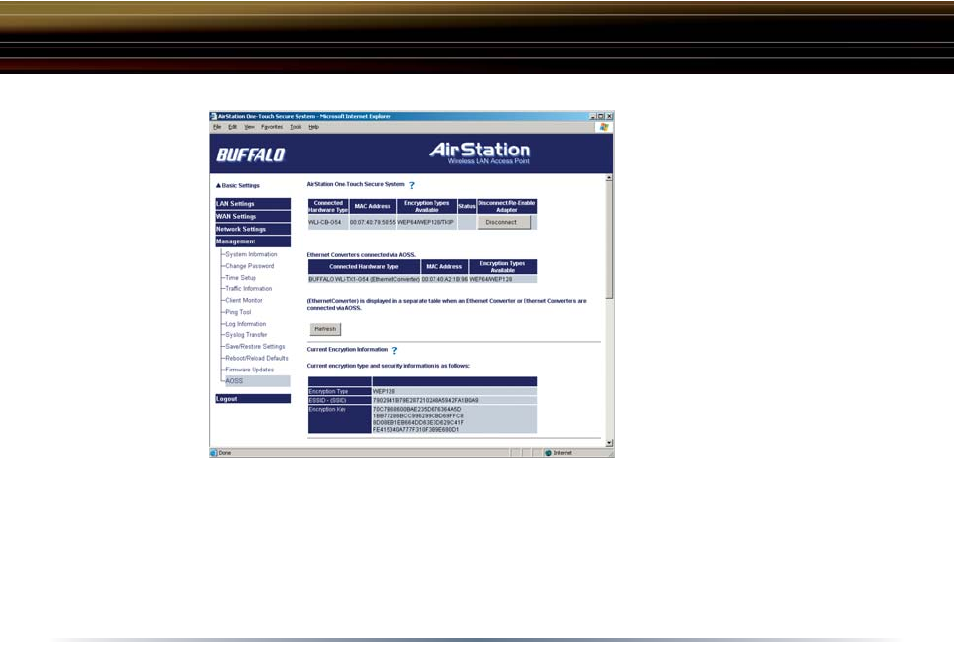Screen dimensions: 954x660
Task: Open Save/Restore Settings
Action: (x=255, y=347)
